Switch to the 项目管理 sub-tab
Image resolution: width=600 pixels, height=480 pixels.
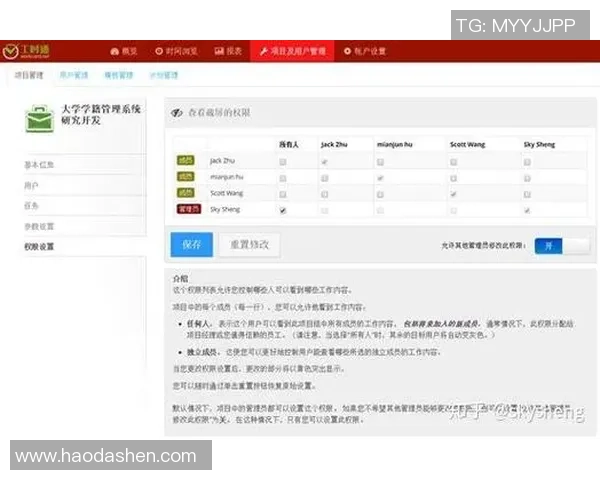[29, 75]
